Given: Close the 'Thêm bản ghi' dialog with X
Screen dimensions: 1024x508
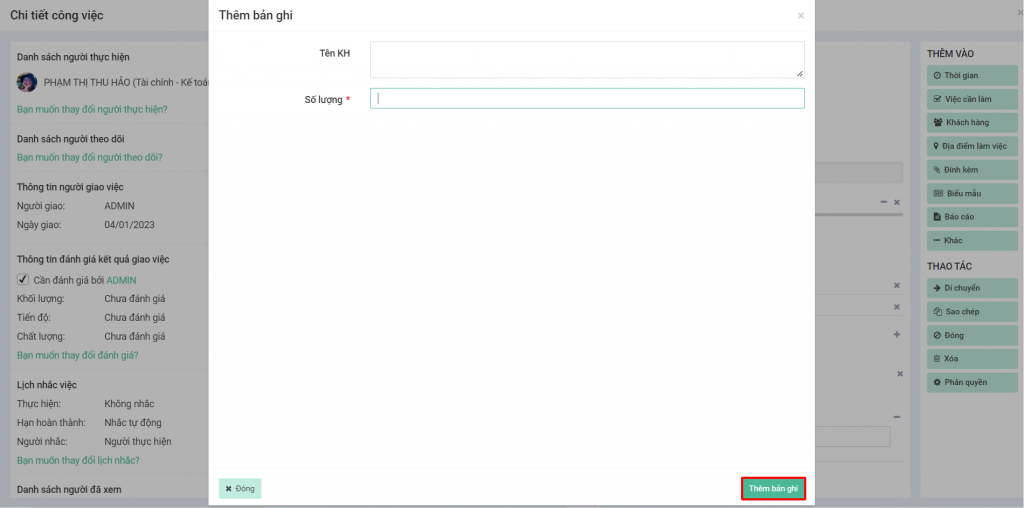Looking at the screenshot, I should pyautogui.click(x=800, y=16).
